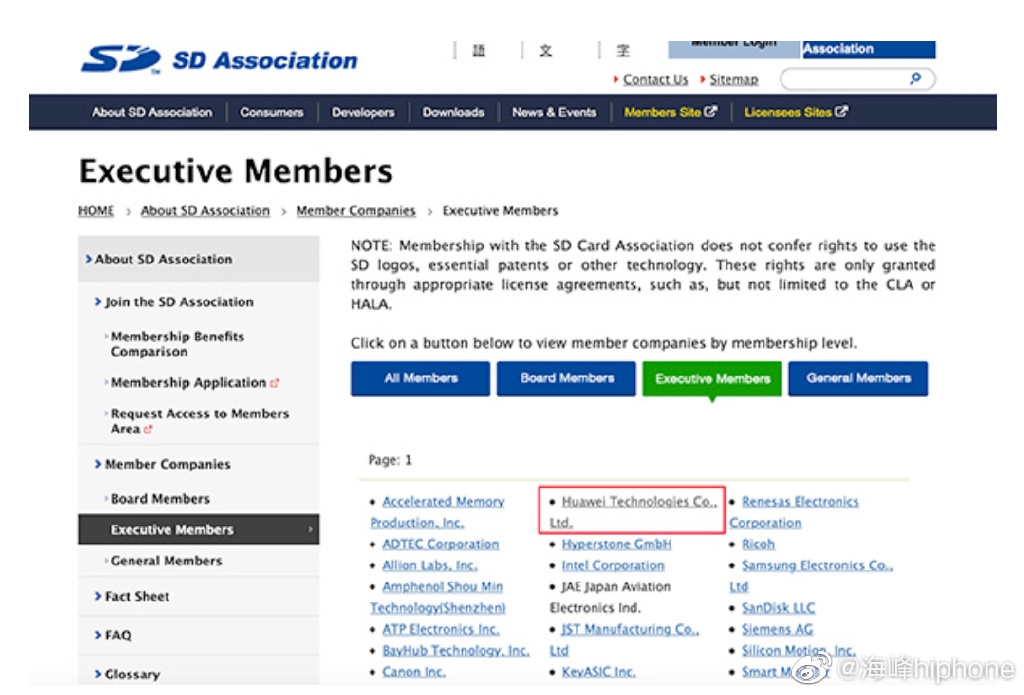Open General Members sidebar link

166,561
